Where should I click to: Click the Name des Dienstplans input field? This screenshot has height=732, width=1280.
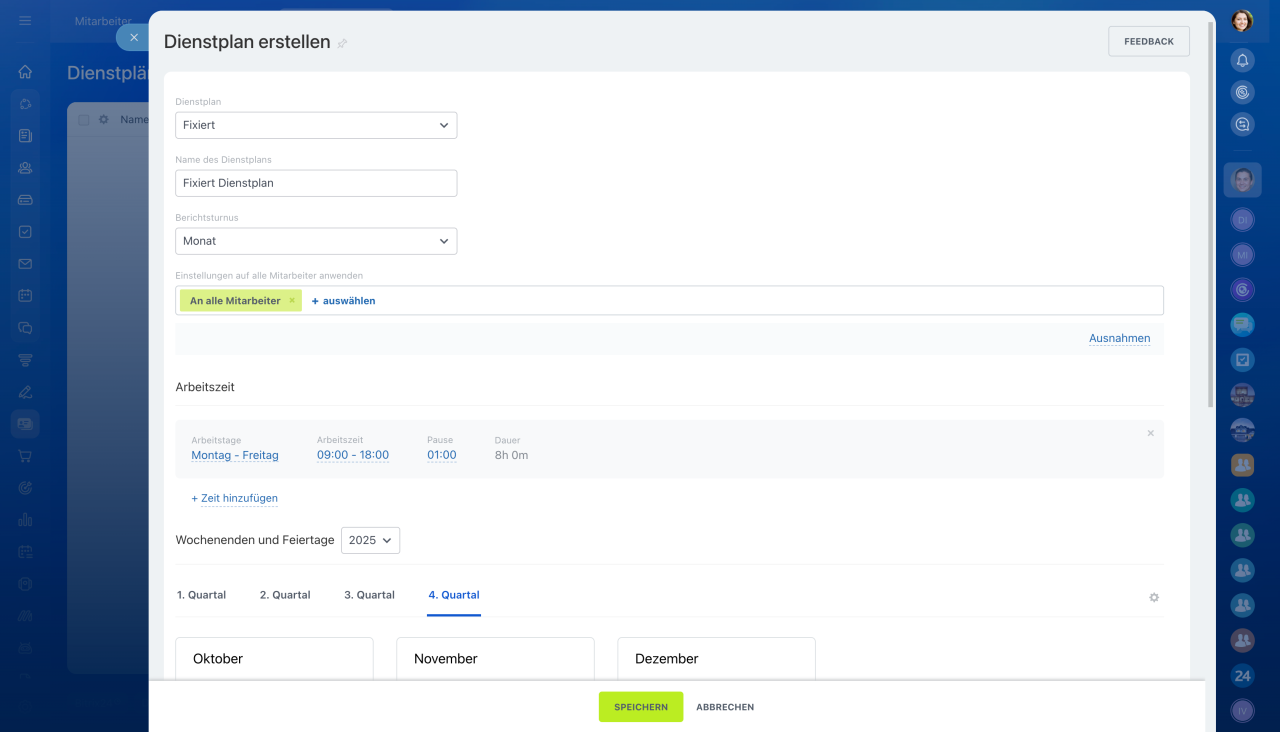pyautogui.click(x=316, y=183)
